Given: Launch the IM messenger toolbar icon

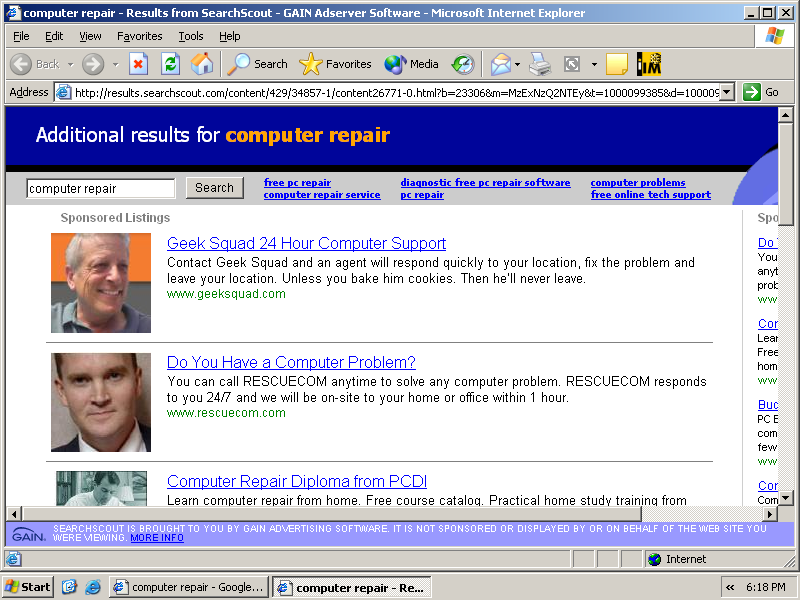Looking at the screenshot, I should 649,64.
